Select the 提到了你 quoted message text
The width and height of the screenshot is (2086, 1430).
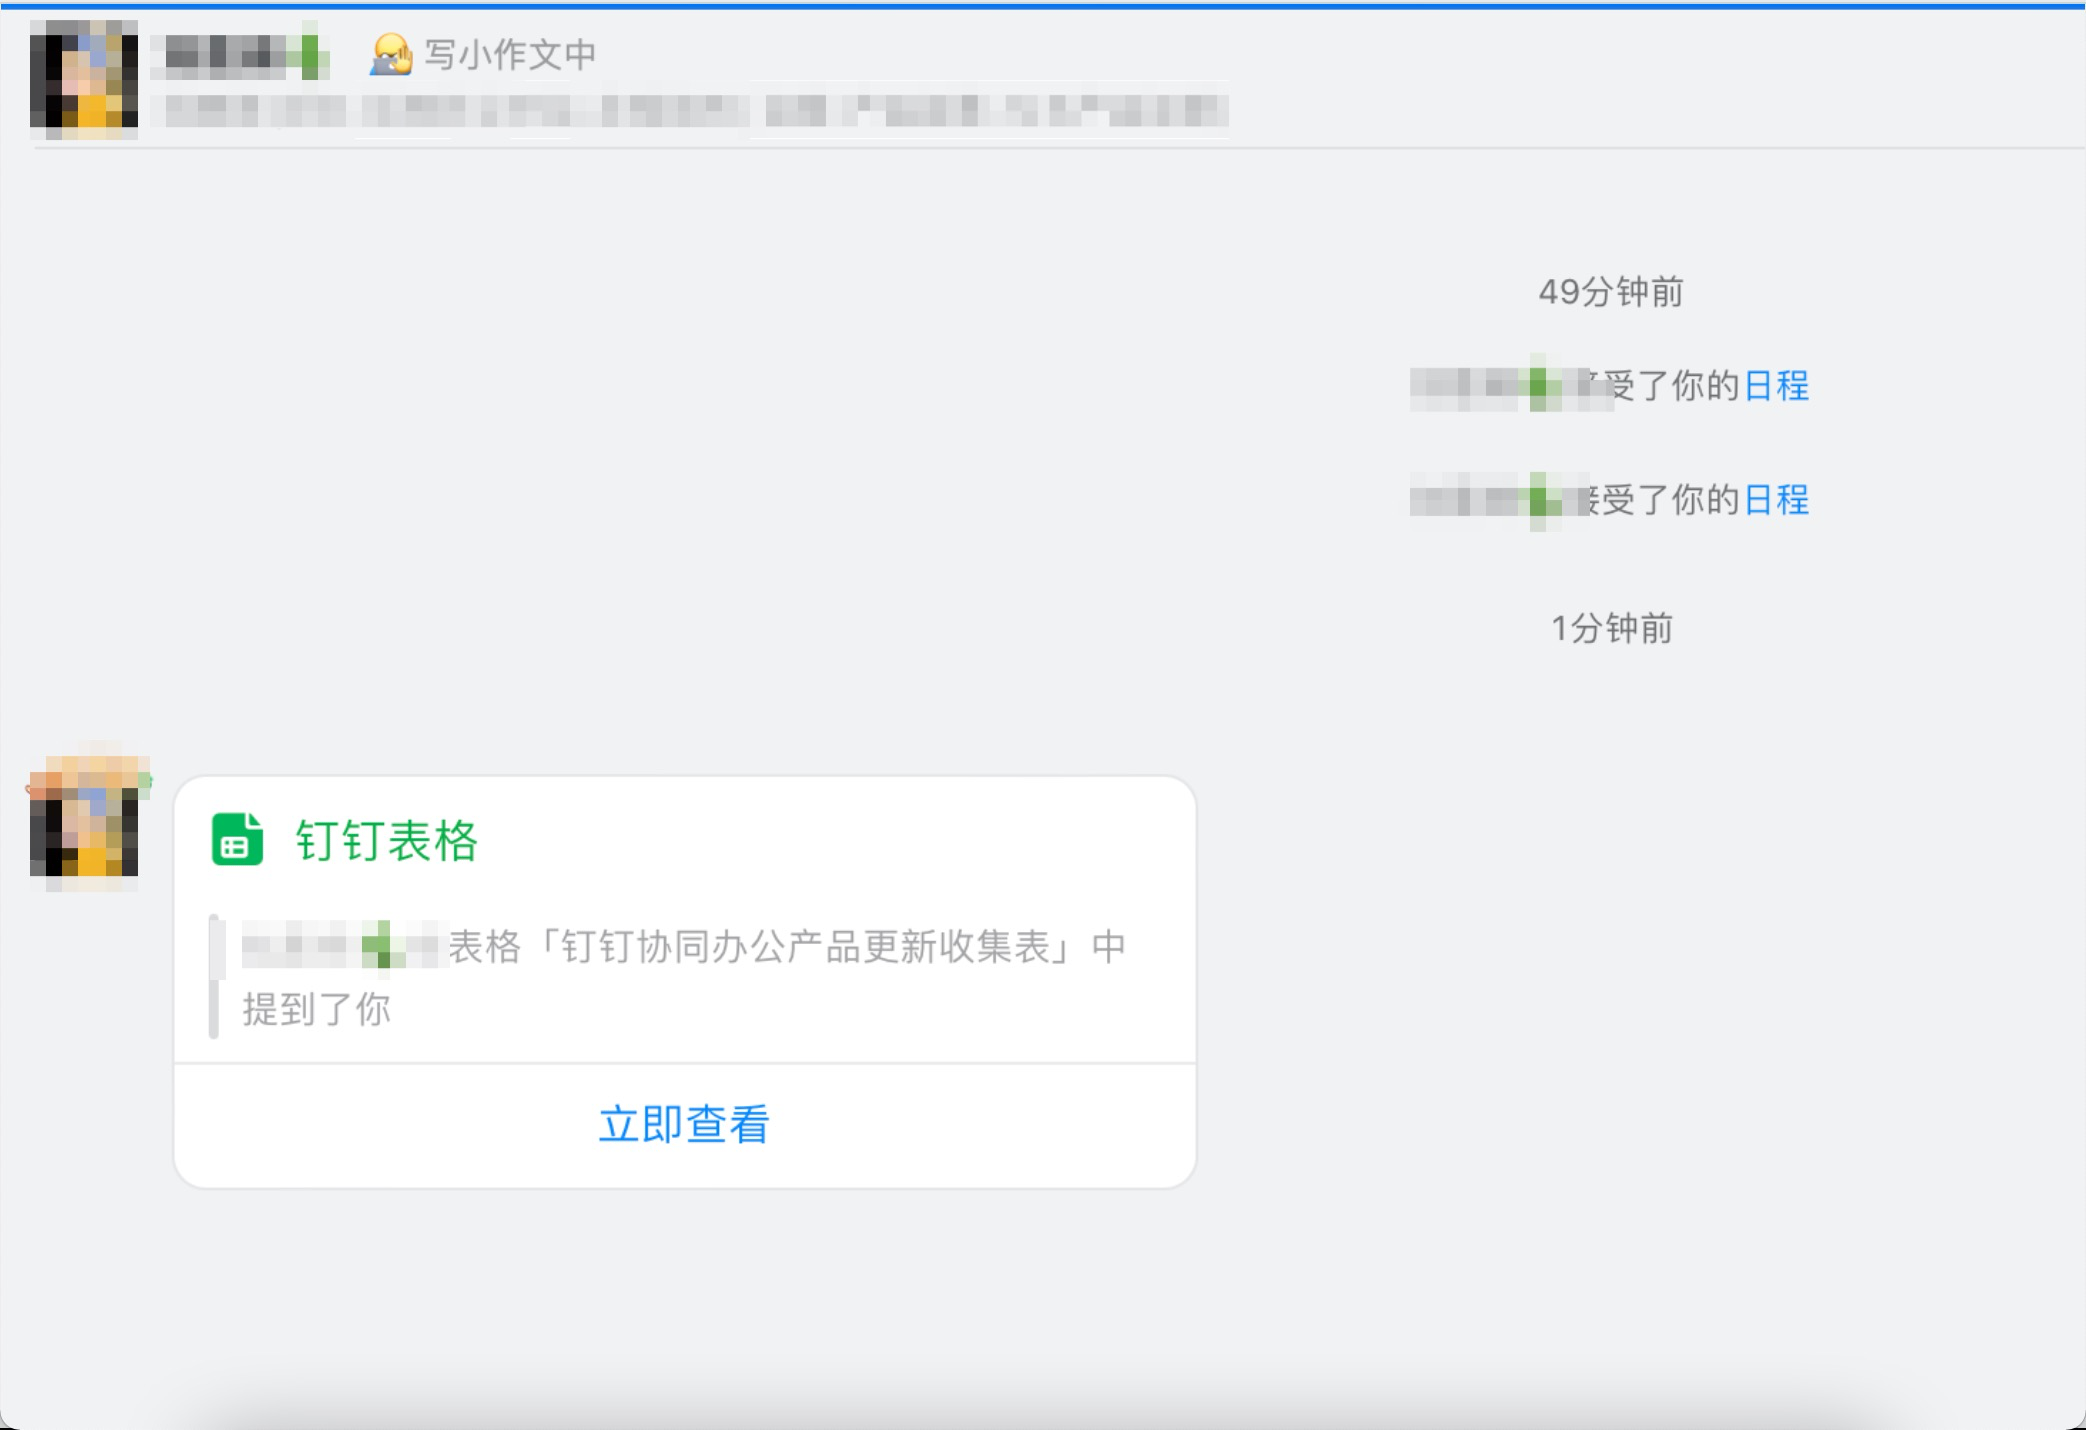click(x=316, y=1010)
